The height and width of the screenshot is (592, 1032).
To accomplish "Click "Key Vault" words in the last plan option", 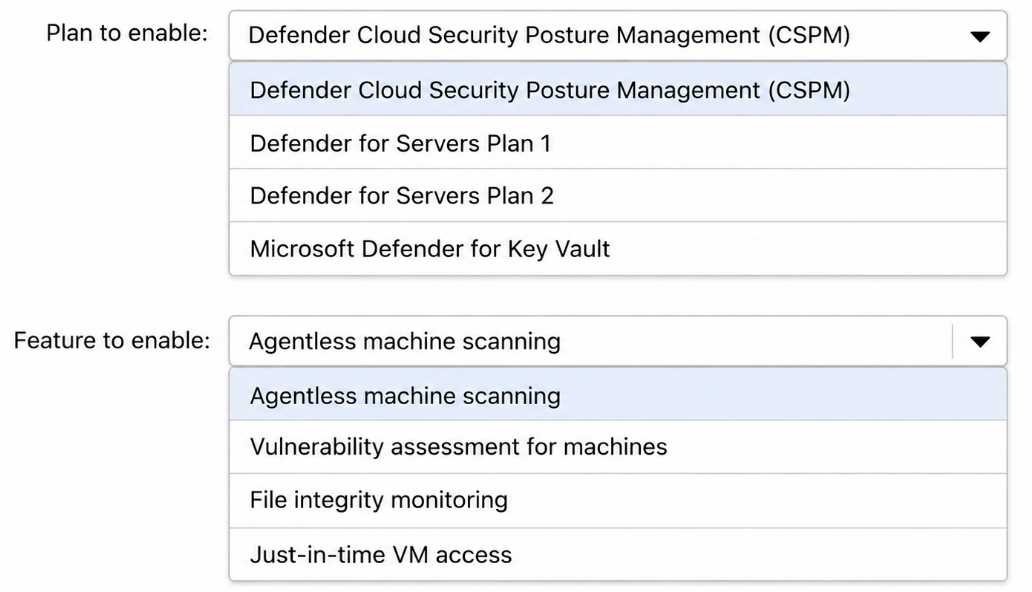I will (559, 249).
